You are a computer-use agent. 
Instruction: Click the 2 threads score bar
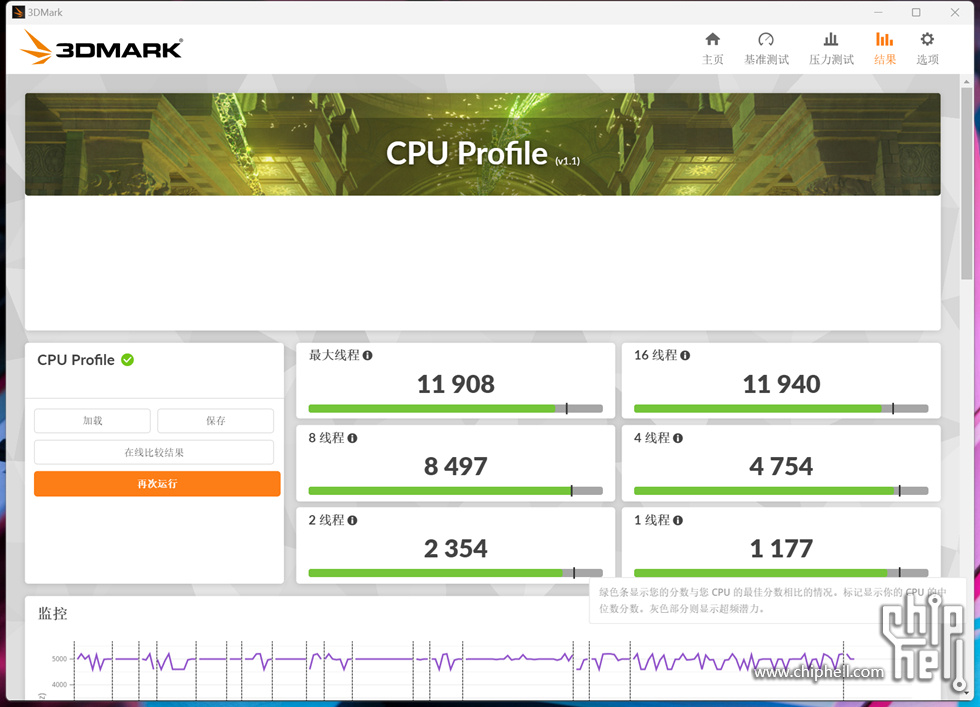456,573
